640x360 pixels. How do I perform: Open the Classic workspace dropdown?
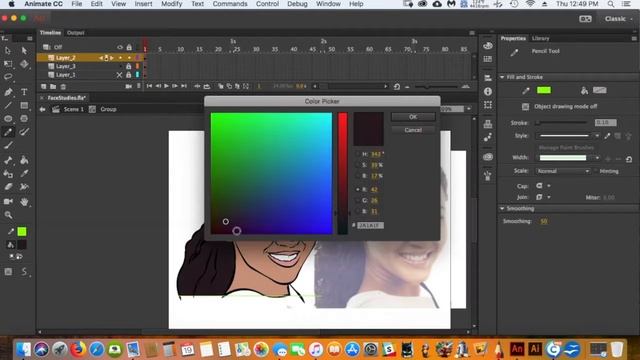tap(618, 19)
